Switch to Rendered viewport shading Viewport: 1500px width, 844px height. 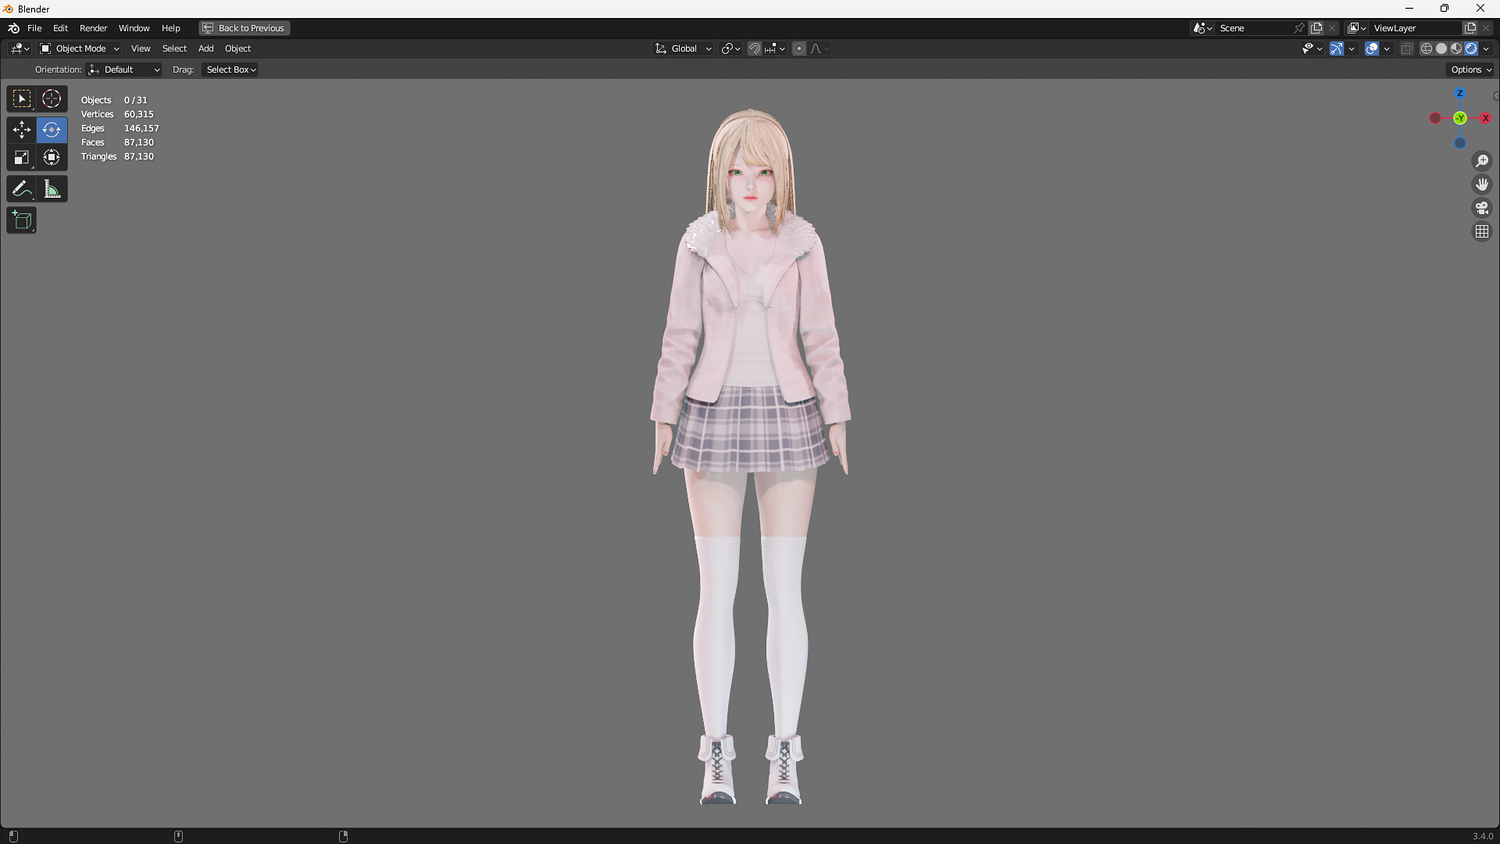point(1471,48)
